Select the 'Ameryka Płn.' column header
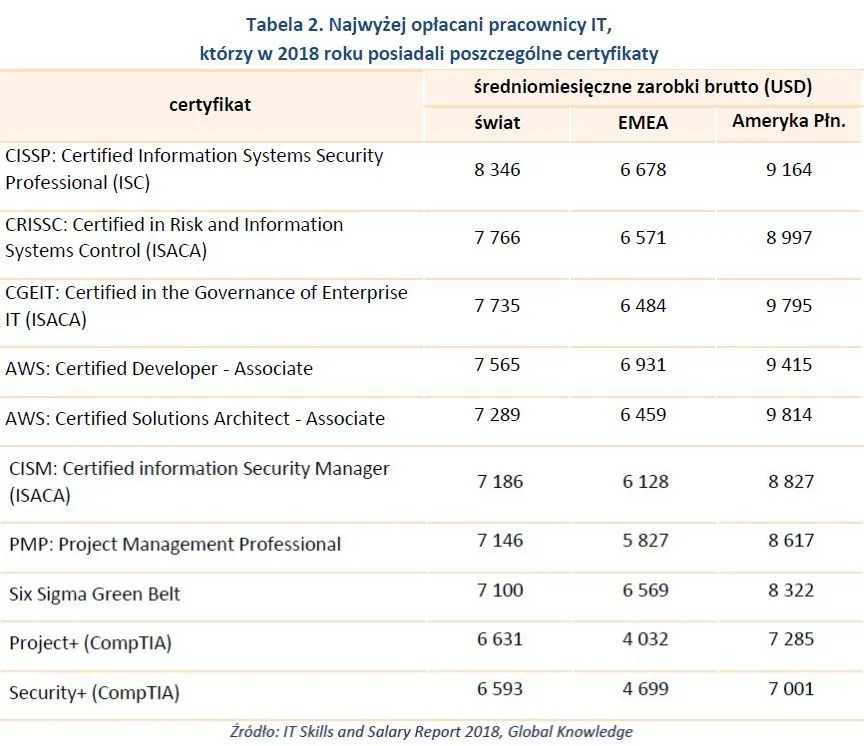The image size is (864, 746). tap(789, 122)
